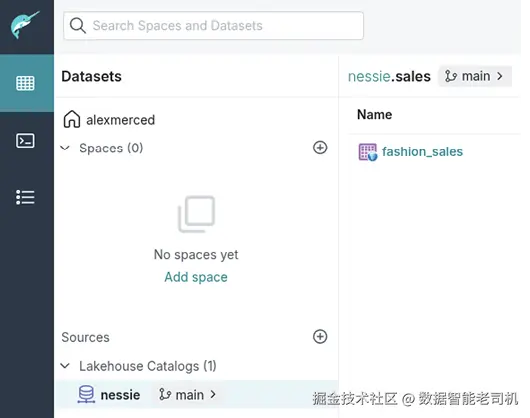Focus the Search Spaces and Datasets field

[x=213, y=26]
